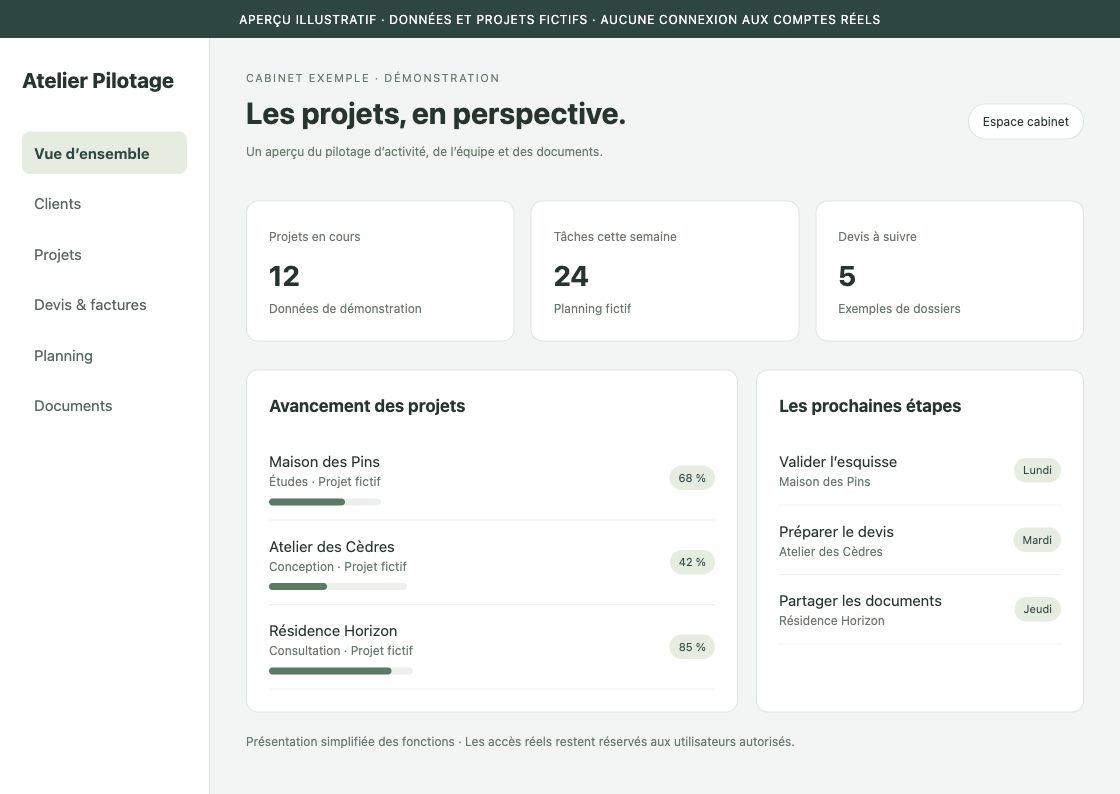Viewport: 1120px width, 794px height.
Task: Click the CABINET EXEMPLE · DÉMONSTRATION label
Action: pos(373,78)
